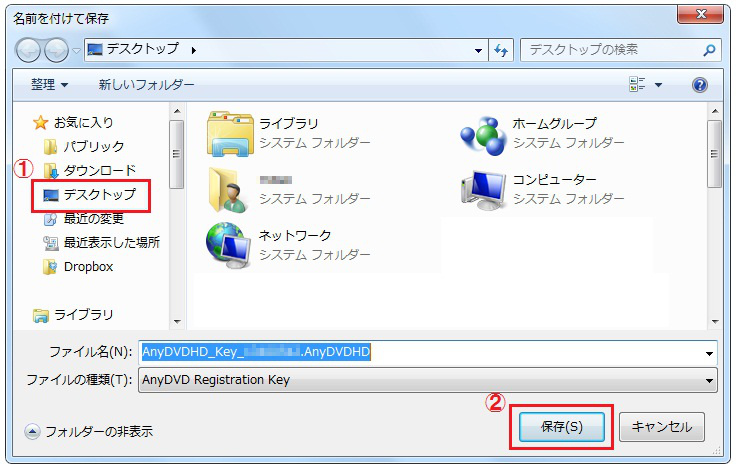Open the ファイルの種類 combo box
The height and width of the screenshot is (469, 737).
point(428,380)
